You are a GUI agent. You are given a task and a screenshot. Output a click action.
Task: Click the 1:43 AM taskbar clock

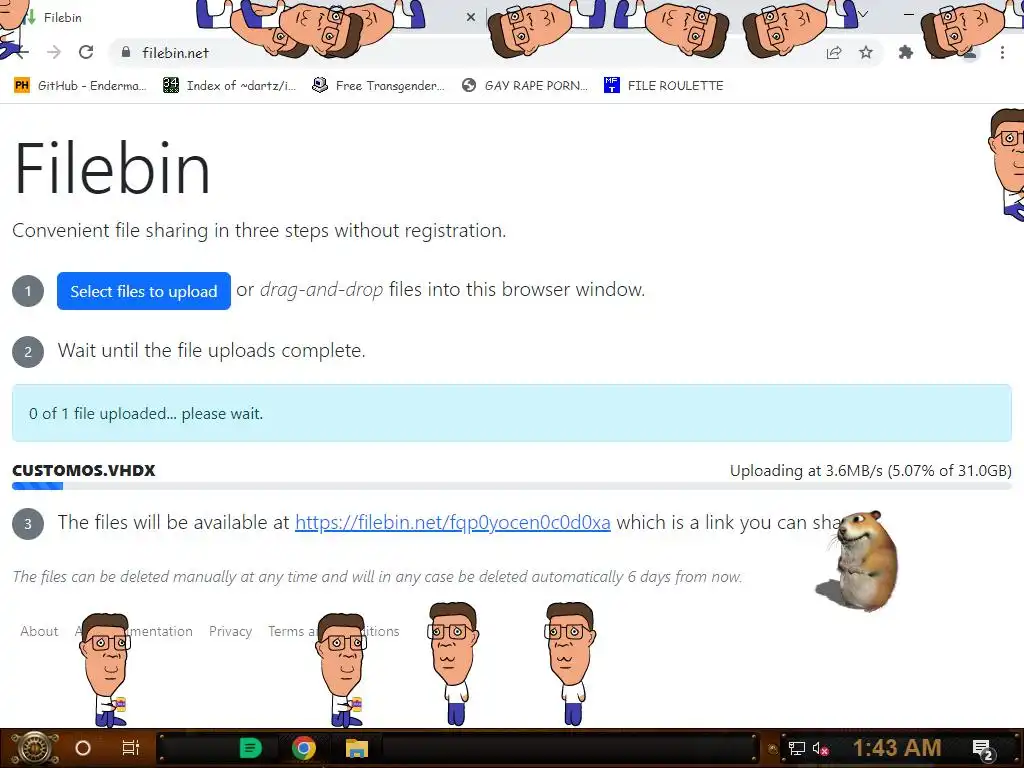point(897,748)
